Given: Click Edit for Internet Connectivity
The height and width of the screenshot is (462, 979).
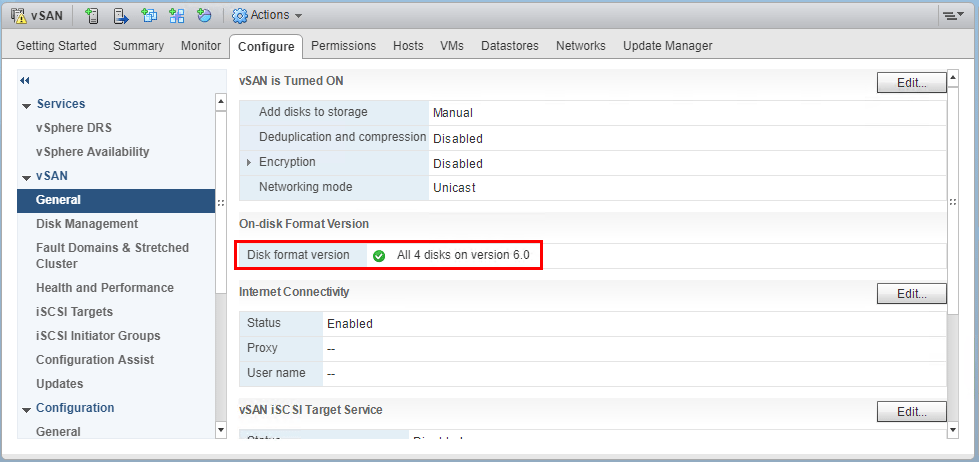Looking at the screenshot, I should (911, 294).
